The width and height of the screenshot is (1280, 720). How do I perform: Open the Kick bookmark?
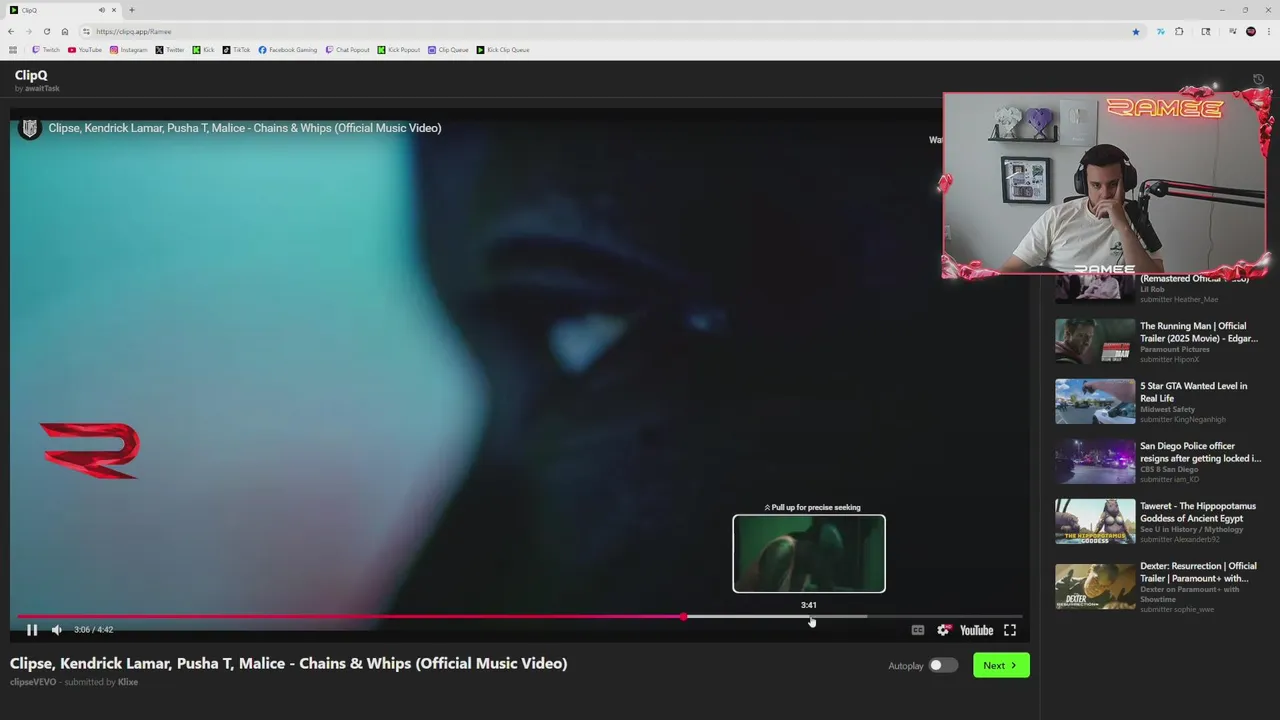point(203,50)
